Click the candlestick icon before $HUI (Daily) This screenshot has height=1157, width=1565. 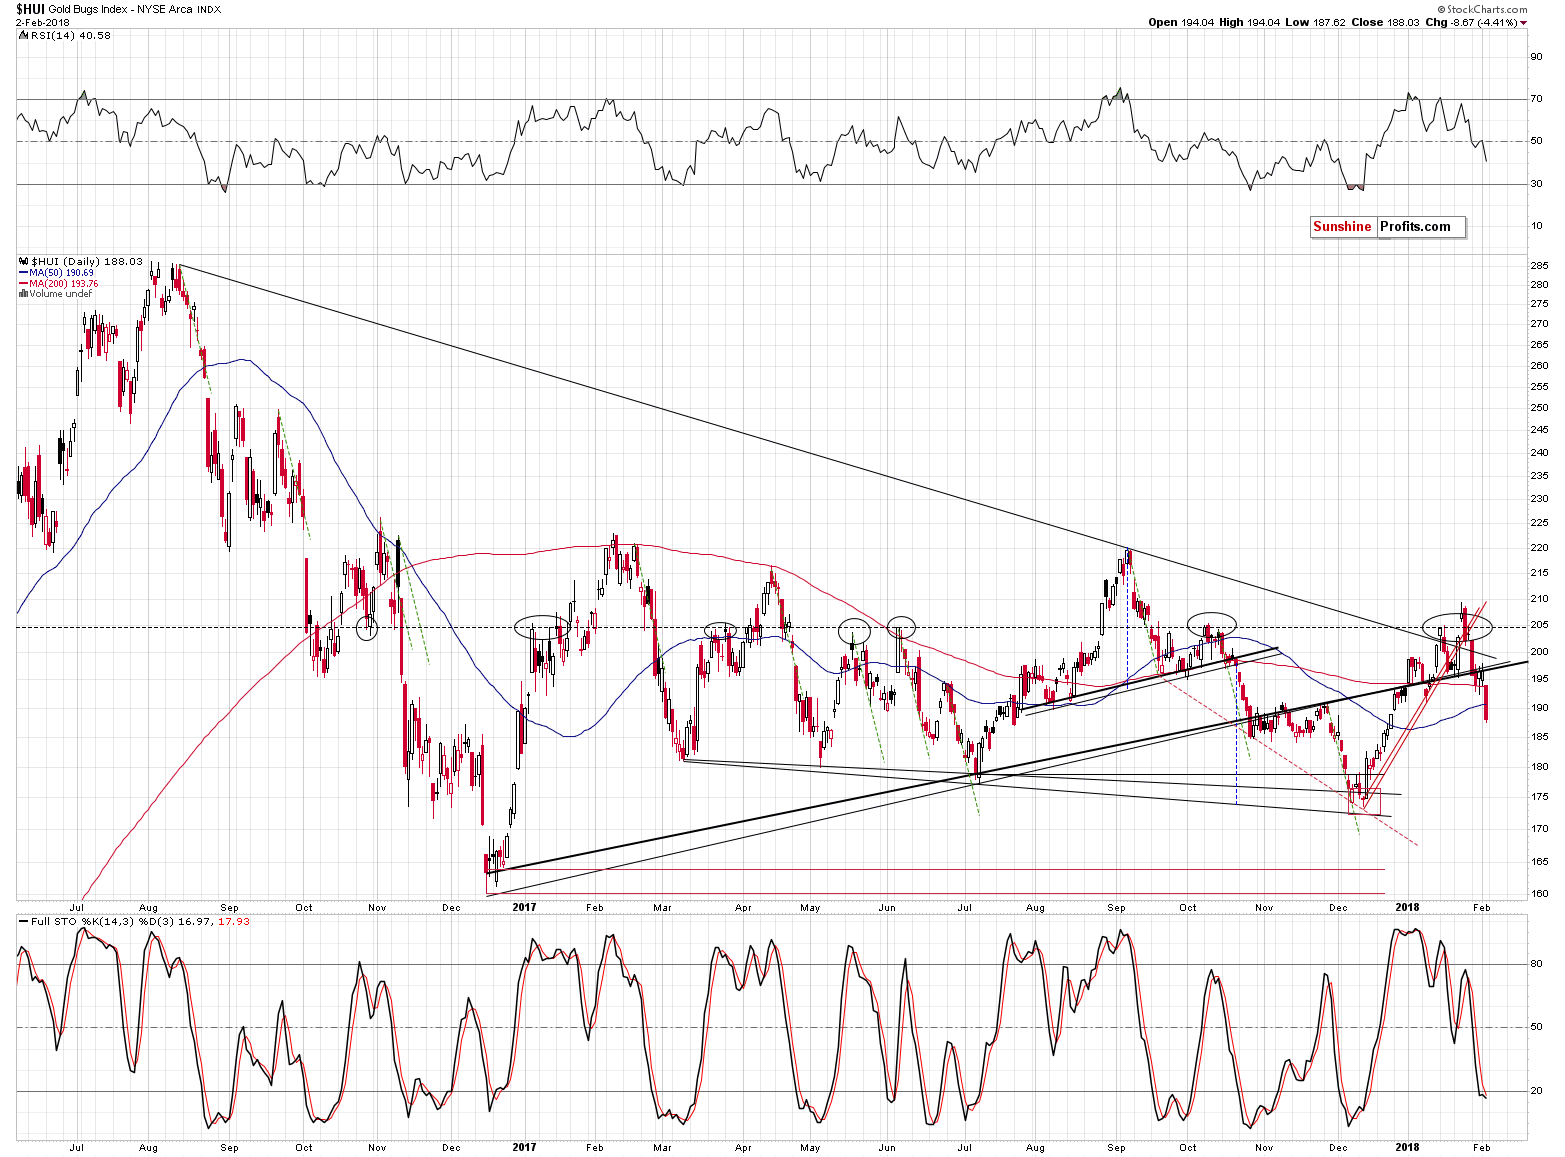tap(24, 261)
